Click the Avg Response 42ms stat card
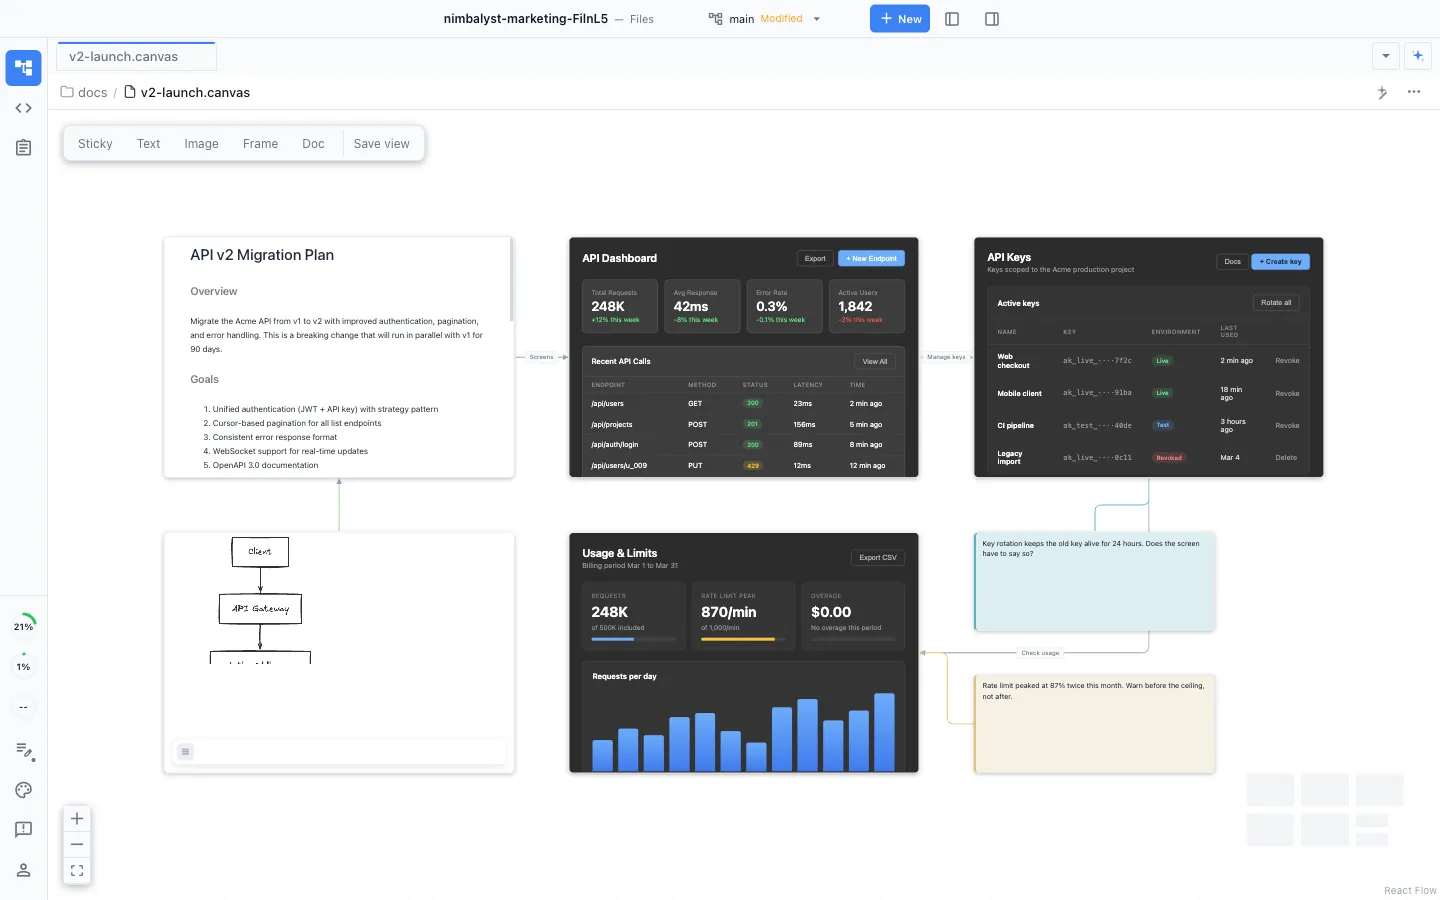Screen dimensions: 1440x900 click(x=702, y=306)
